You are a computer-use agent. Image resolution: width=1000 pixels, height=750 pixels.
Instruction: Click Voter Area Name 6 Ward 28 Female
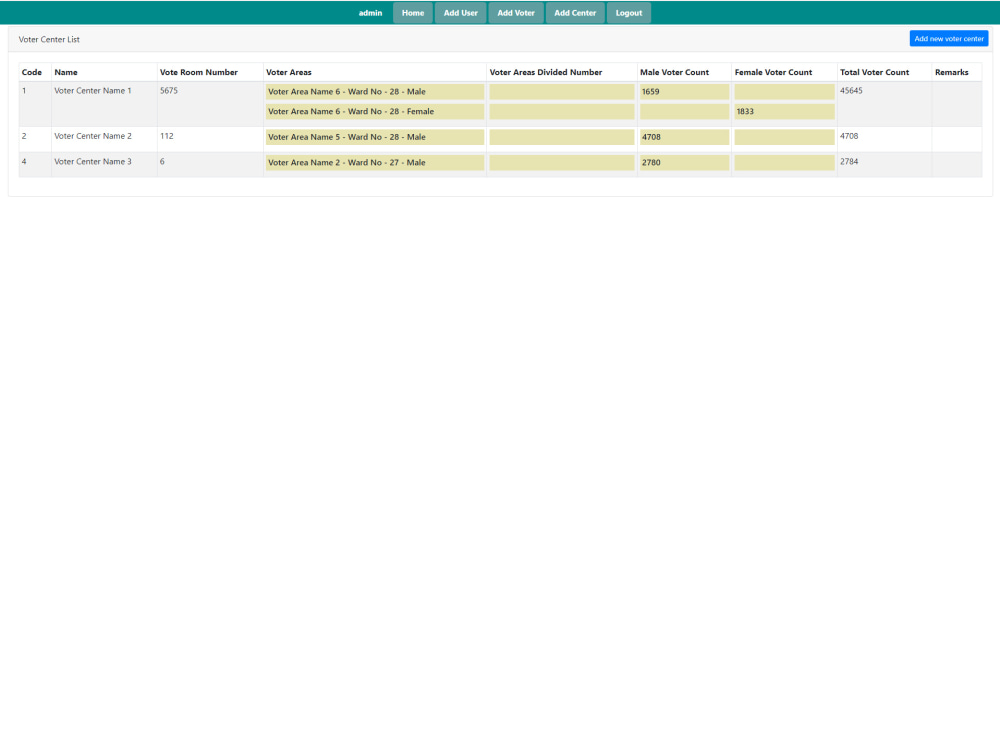click(x=375, y=112)
